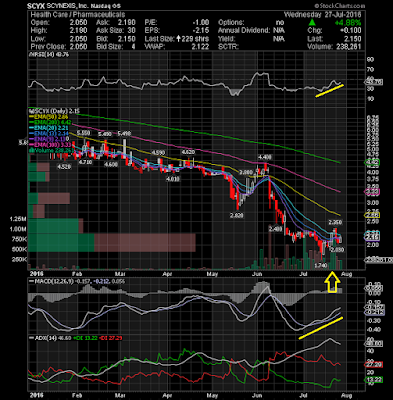Click the Chg value +0.100

[351, 30]
